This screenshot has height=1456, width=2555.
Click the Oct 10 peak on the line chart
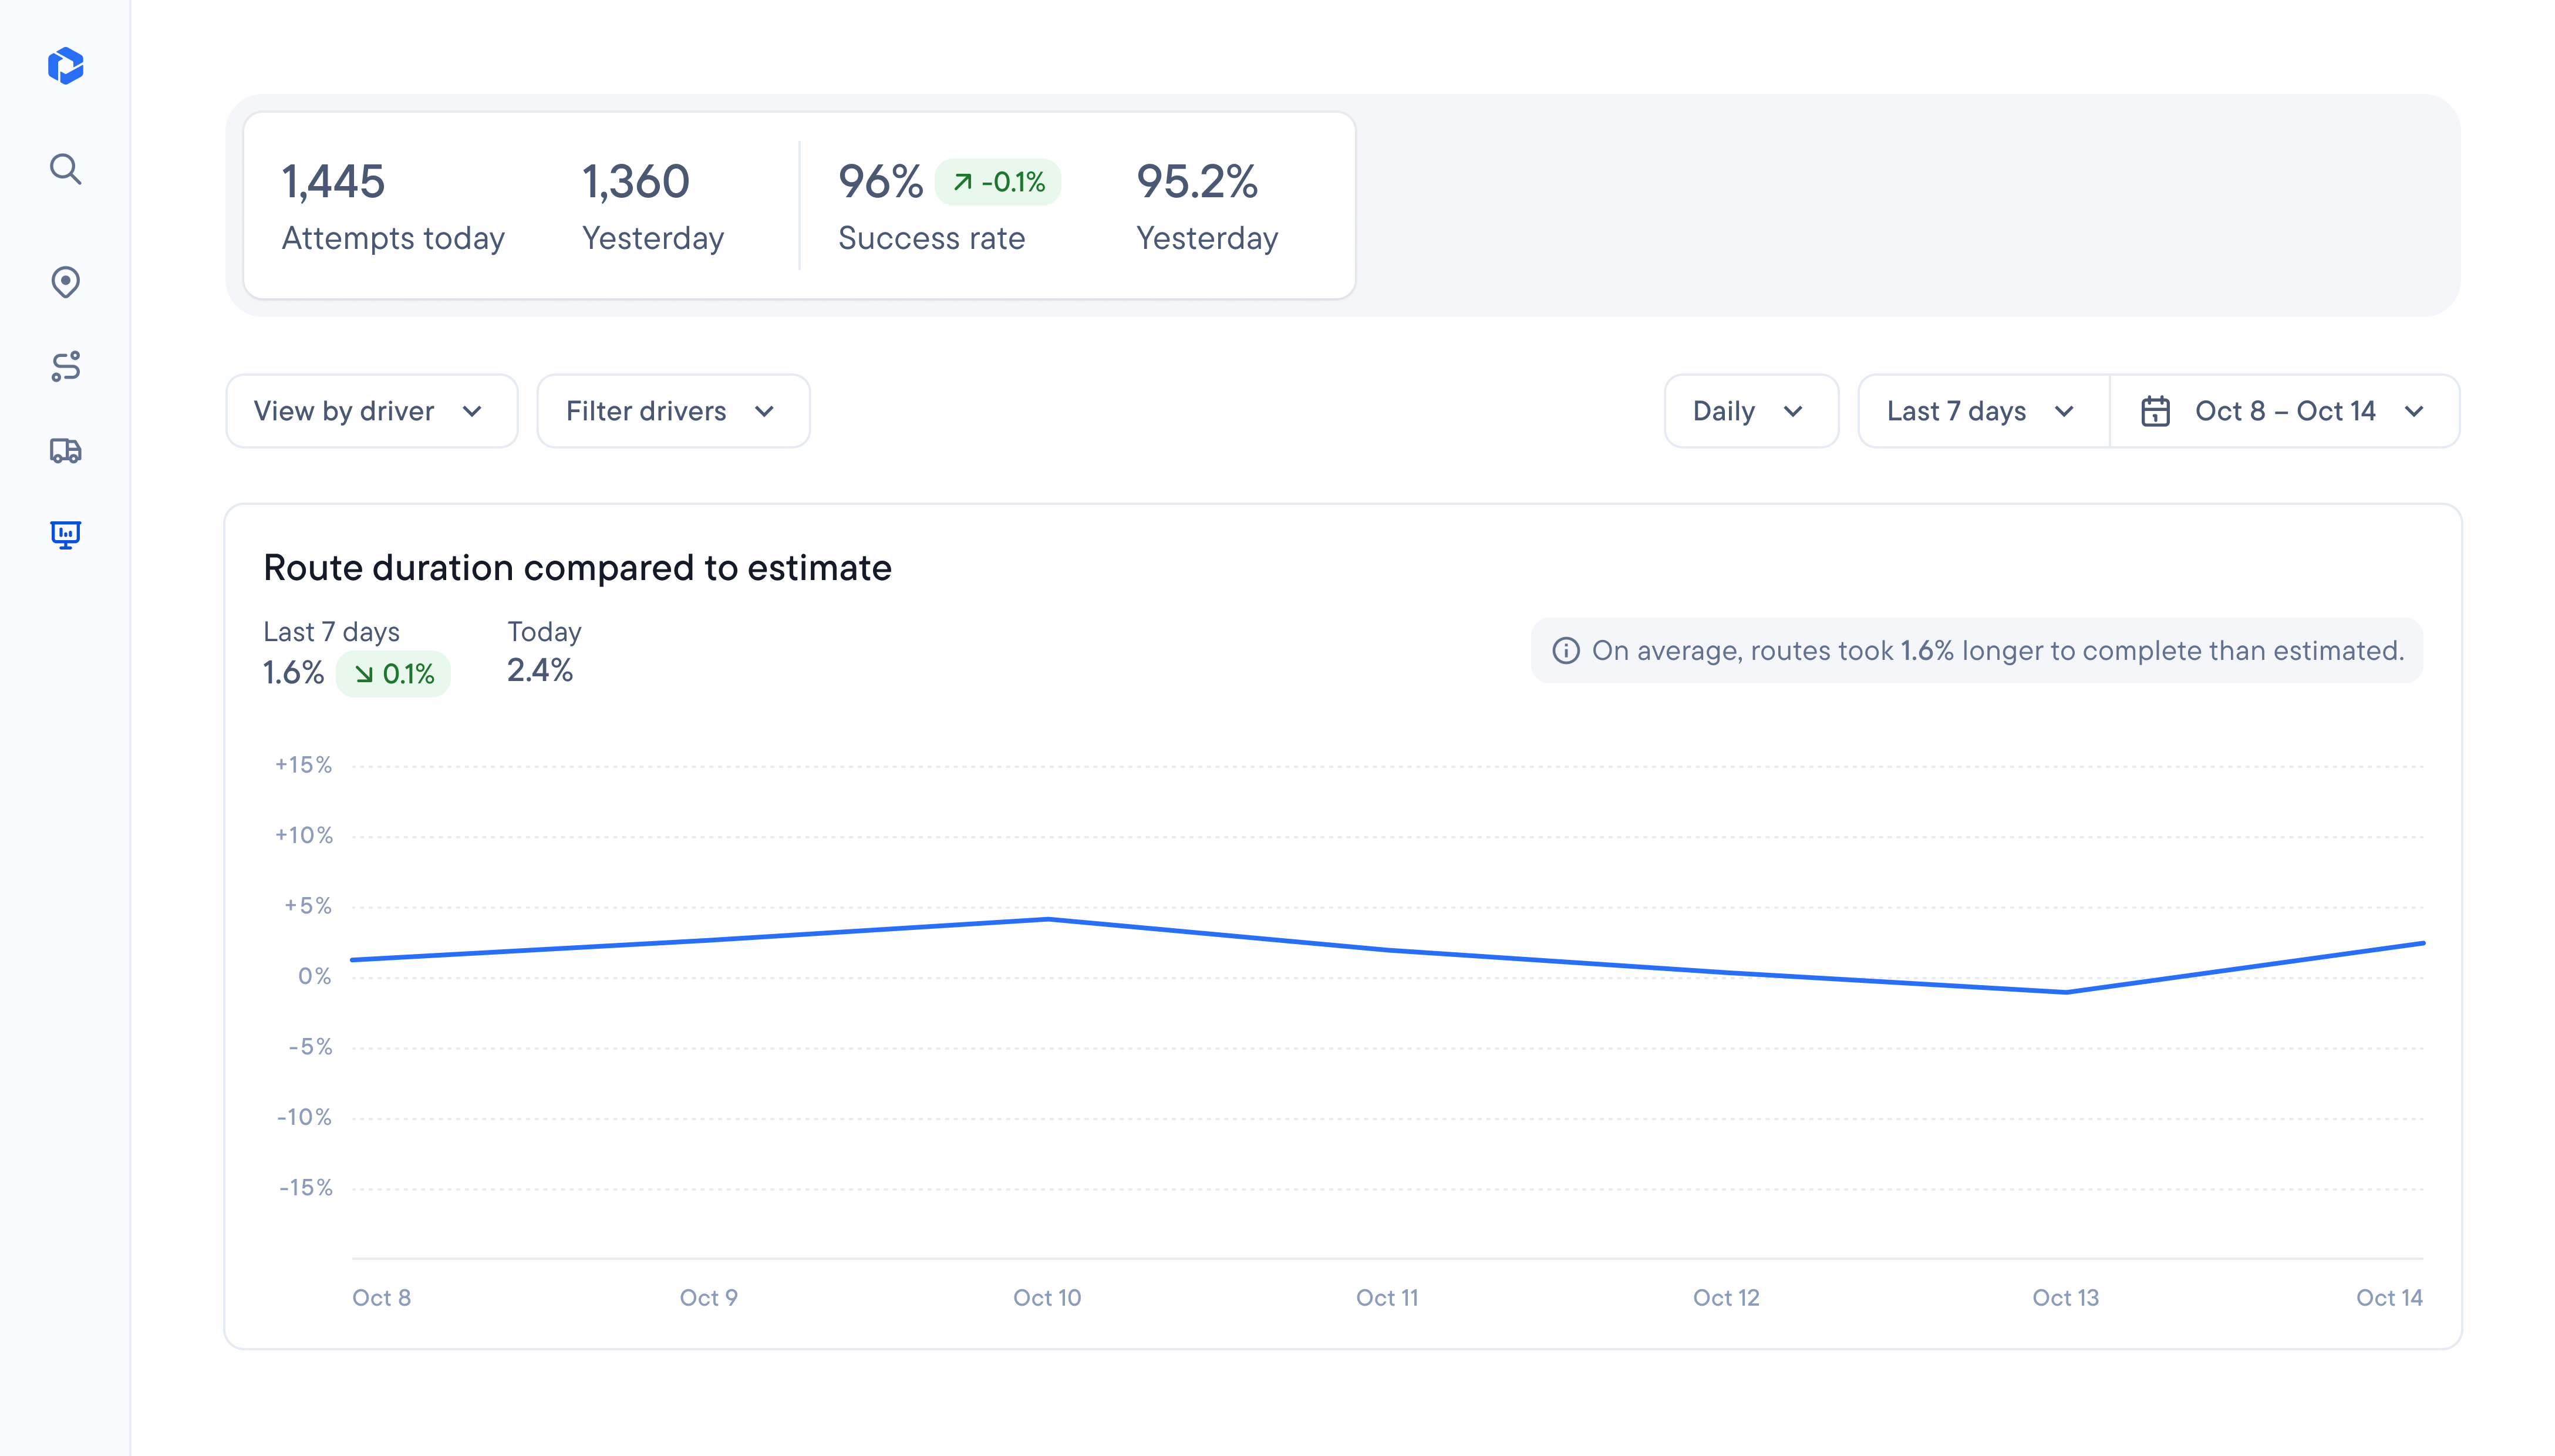tap(1047, 919)
